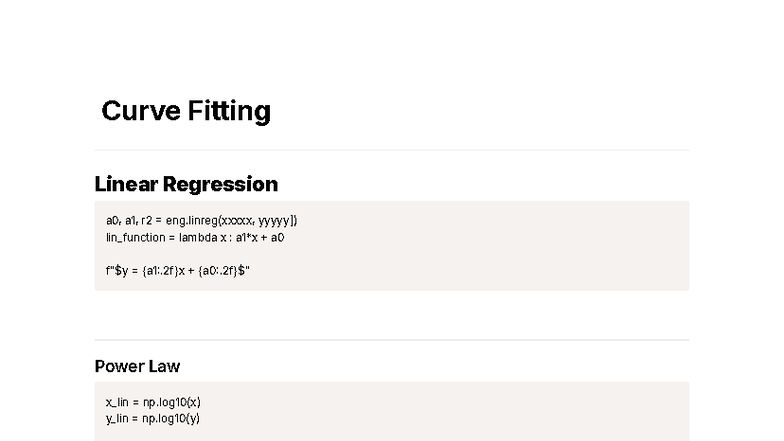The image size is (784, 441).
Task: Click the Curve Fitting page title
Action: [x=186, y=111]
